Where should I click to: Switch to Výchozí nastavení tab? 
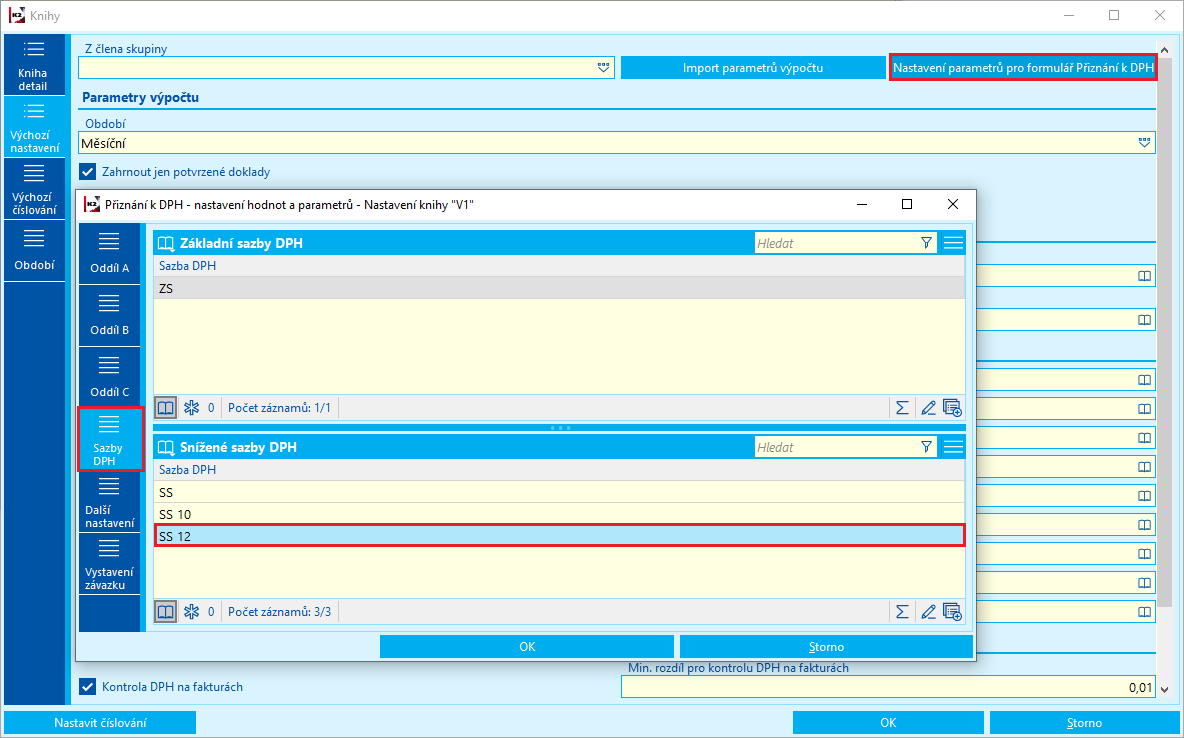click(x=34, y=127)
